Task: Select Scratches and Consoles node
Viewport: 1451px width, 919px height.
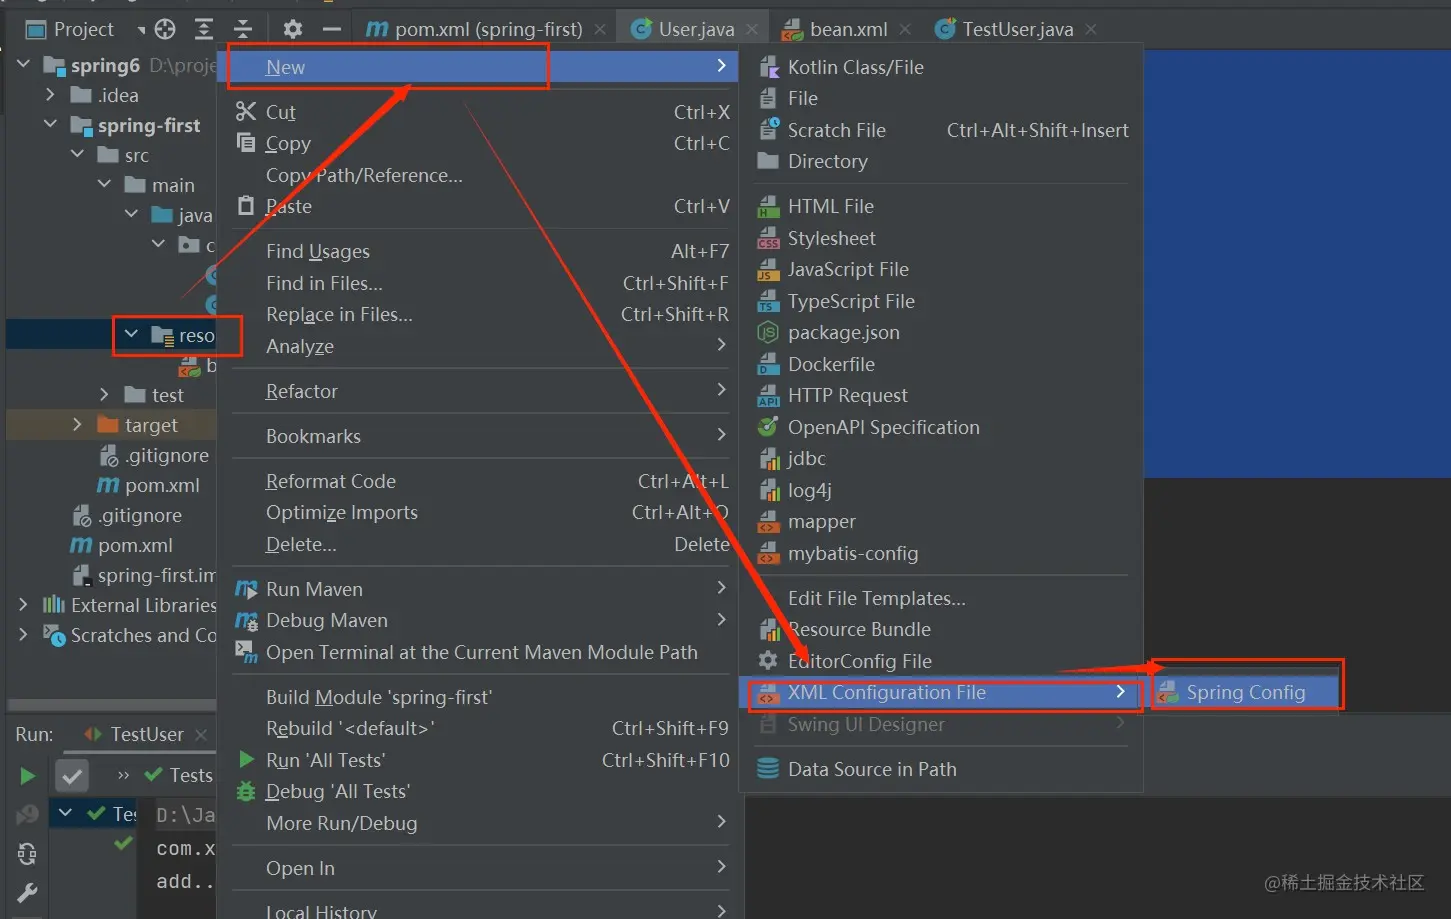Action: tap(143, 635)
